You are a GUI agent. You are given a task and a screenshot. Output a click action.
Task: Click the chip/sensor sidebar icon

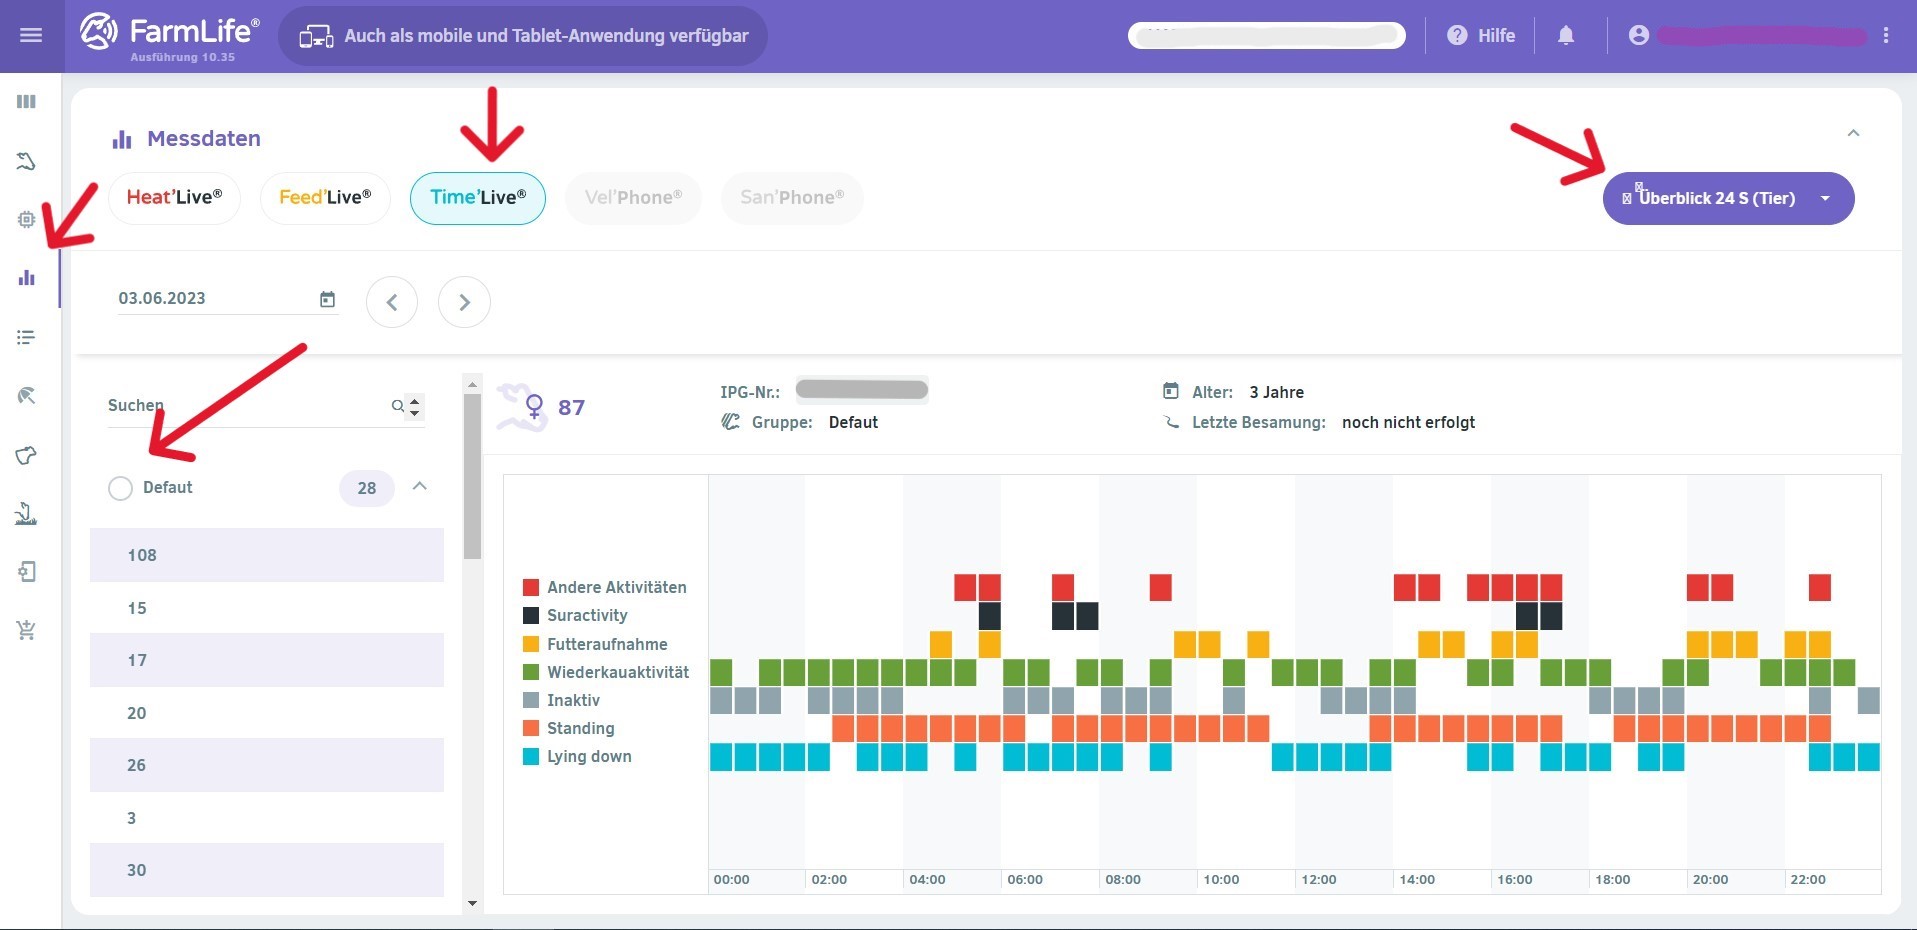click(27, 219)
